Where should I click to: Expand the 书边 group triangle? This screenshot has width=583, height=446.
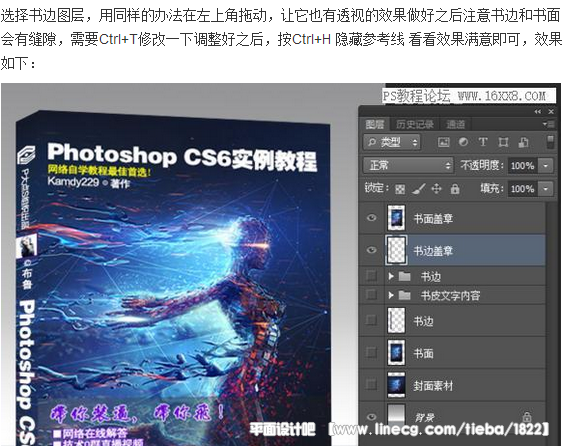(391, 276)
